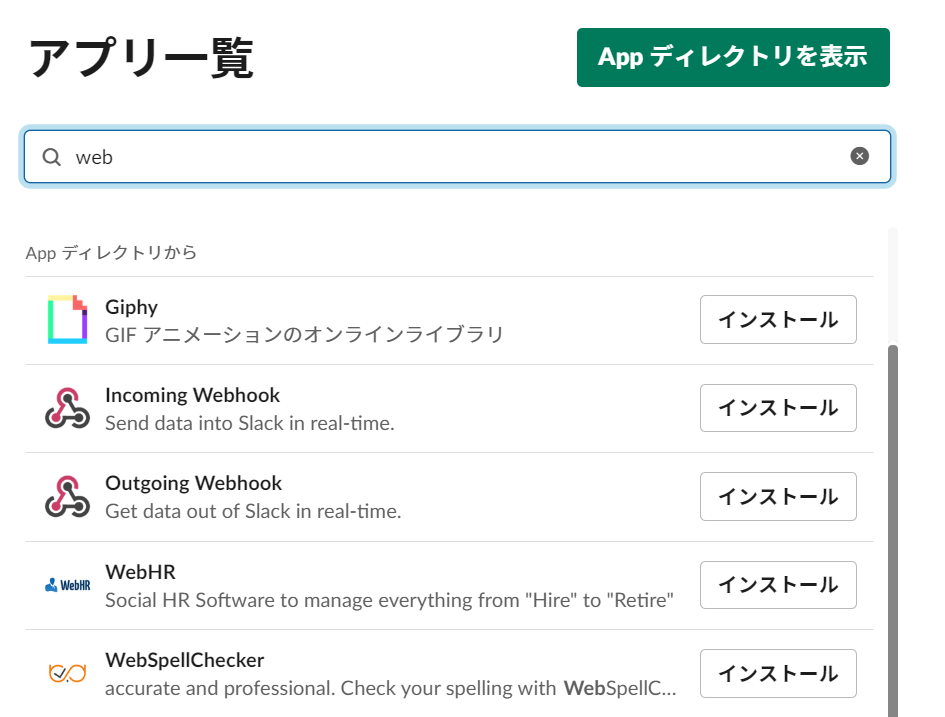945x717 pixels.
Task: Install Incoming Webhook
Action: (x=778, y=408)
